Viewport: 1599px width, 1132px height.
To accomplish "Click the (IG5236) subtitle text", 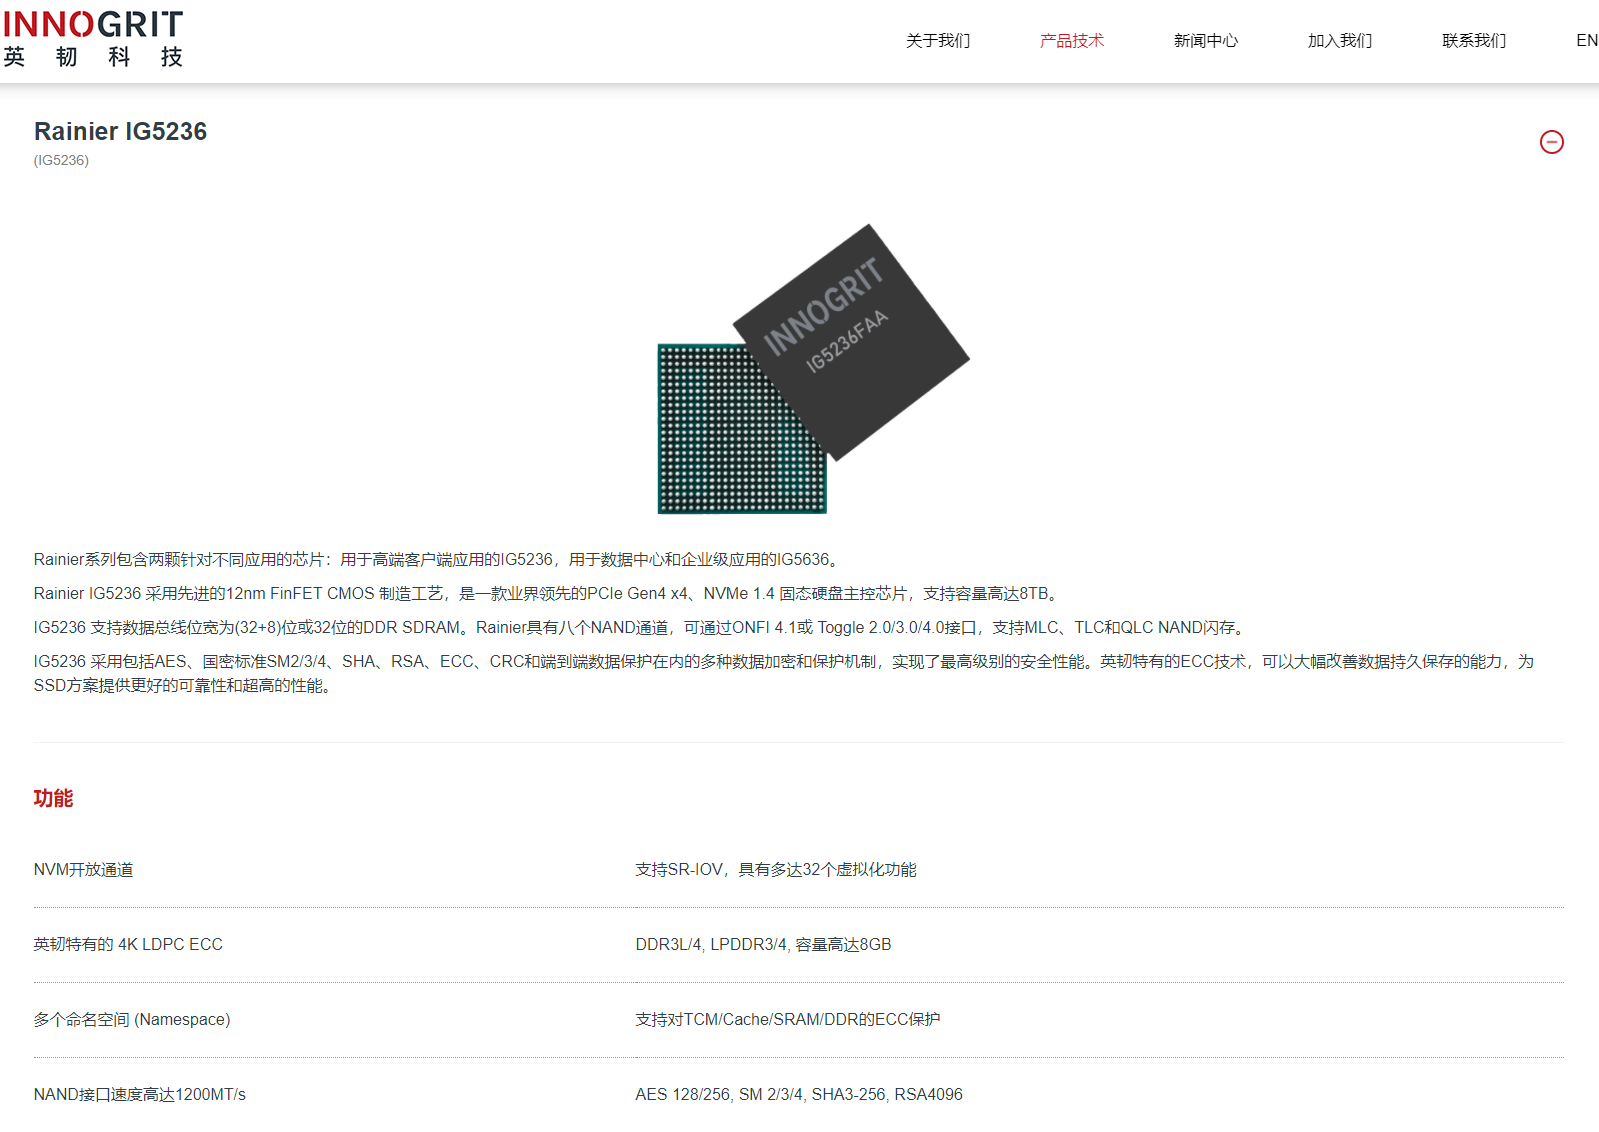I will coord(61,160).
